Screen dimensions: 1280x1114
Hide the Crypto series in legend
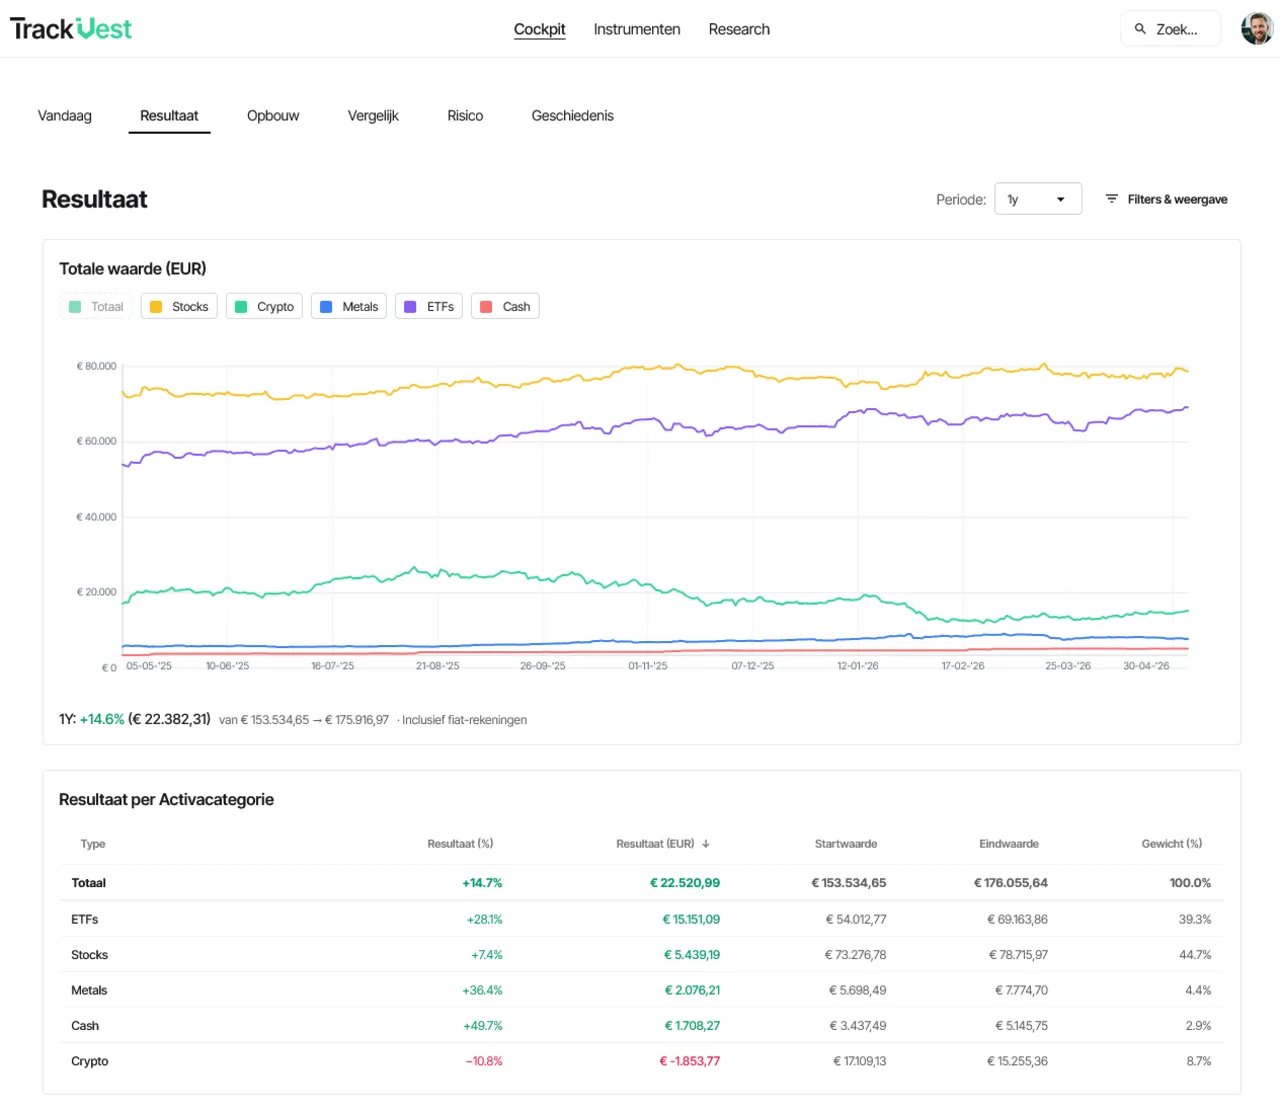[264, 307]
